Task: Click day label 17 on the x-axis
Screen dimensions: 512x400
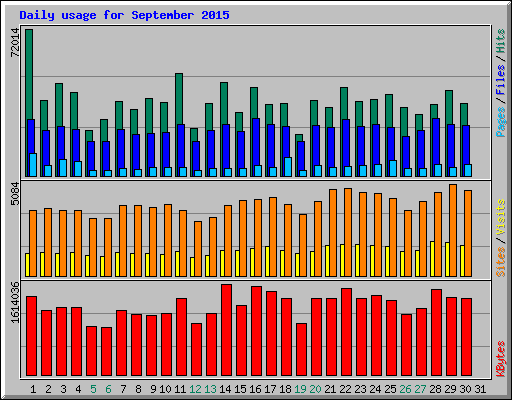Action: click(x=270, y=389)
